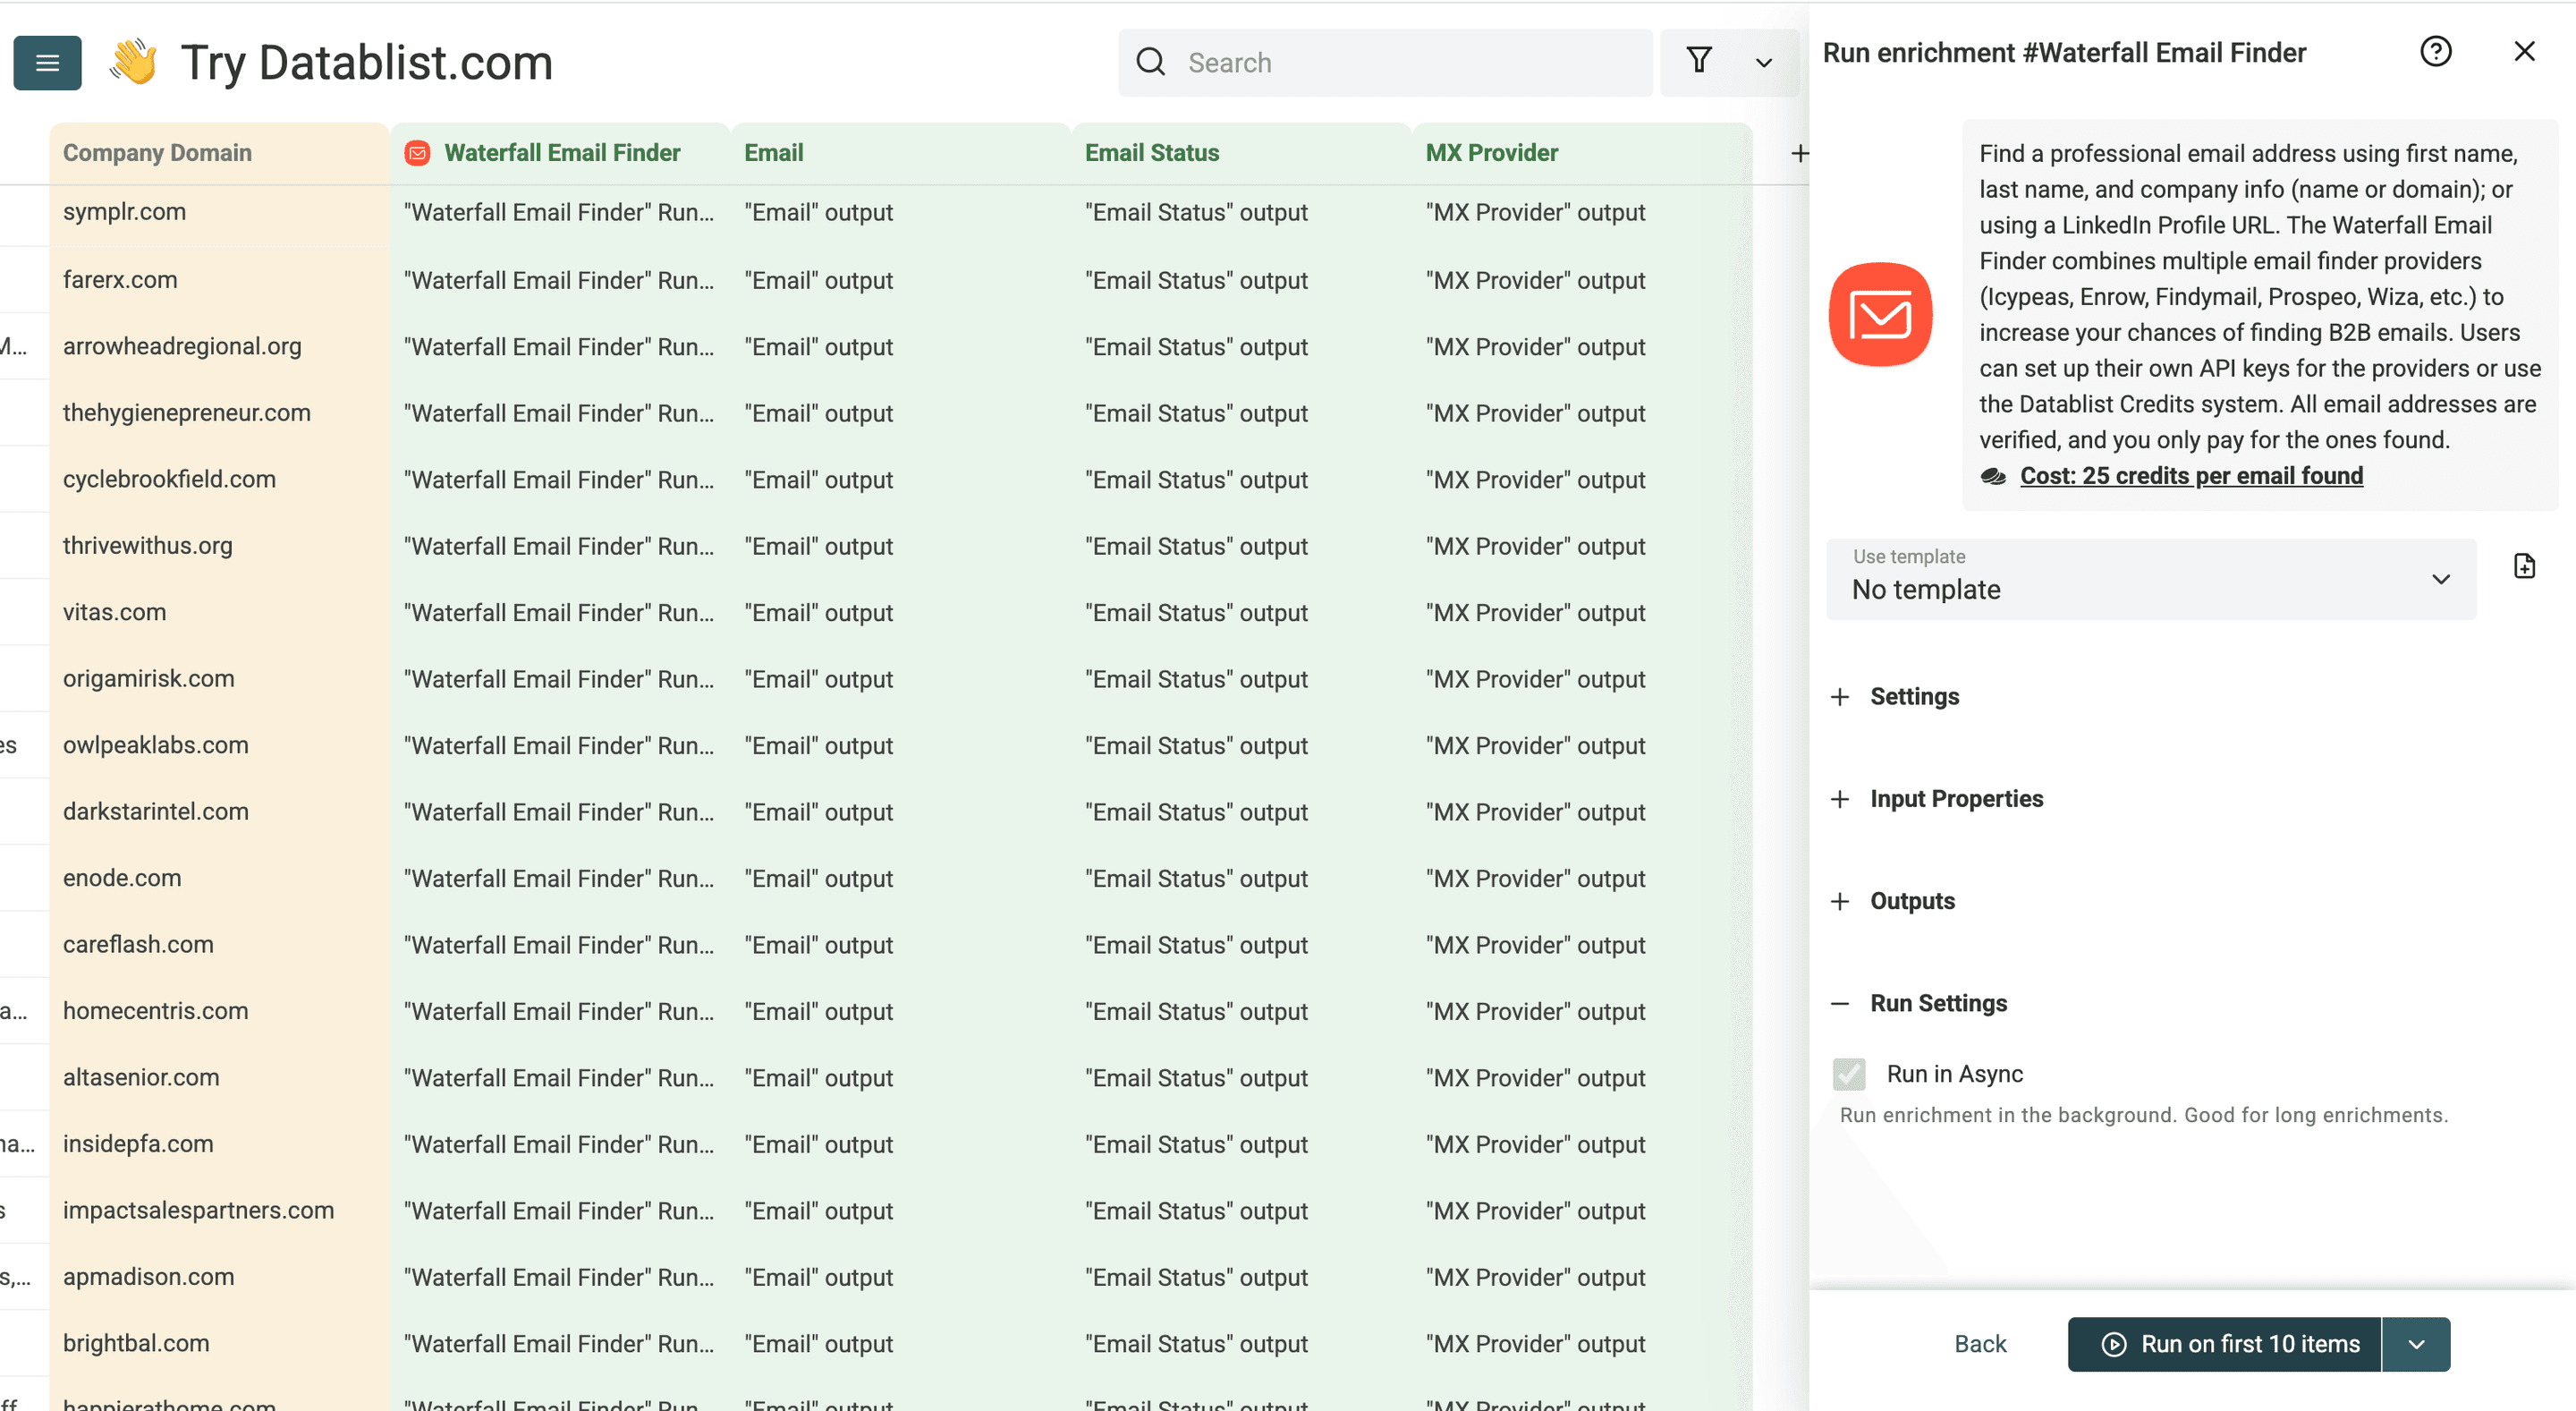Close the Run enrichment panel
2576x1411 pixels.
(2523, 51)
